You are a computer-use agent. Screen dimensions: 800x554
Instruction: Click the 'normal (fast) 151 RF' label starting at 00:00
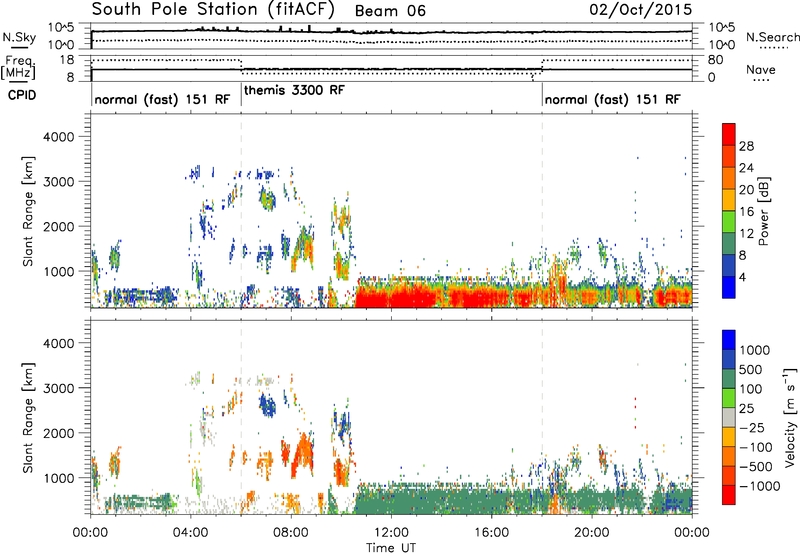(162, 99)
